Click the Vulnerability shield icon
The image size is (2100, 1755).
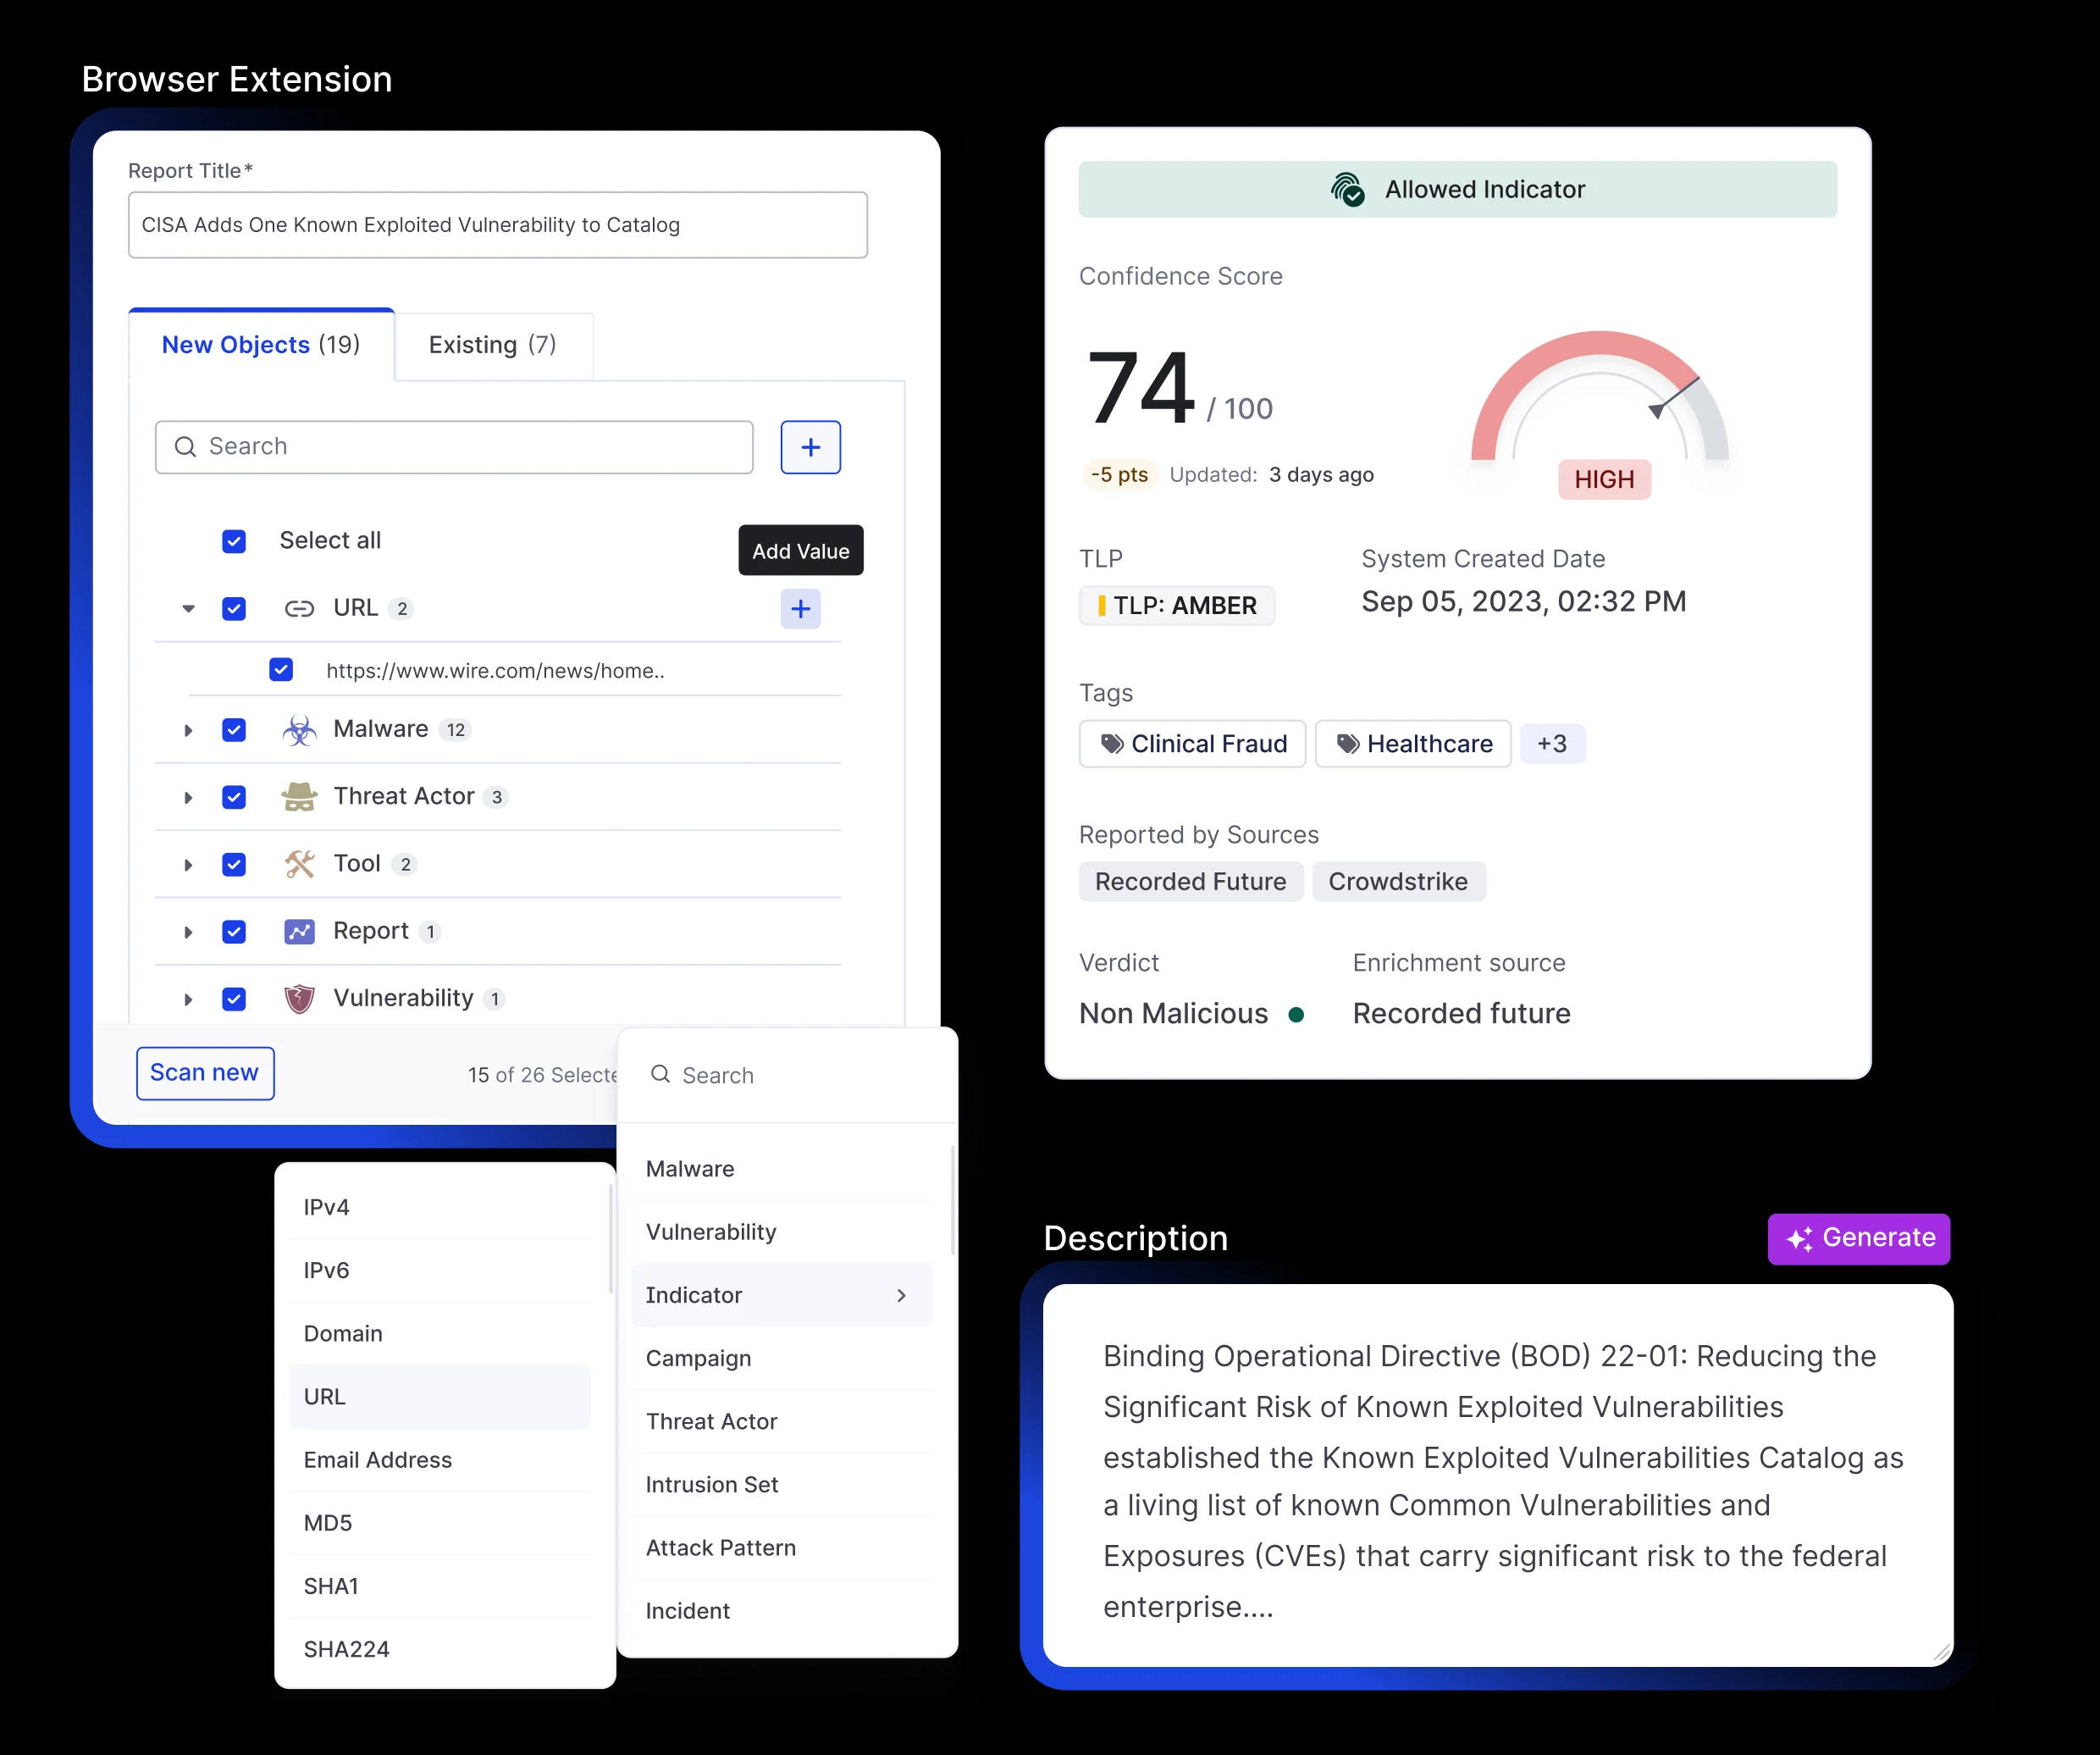[x=299, y=998]
